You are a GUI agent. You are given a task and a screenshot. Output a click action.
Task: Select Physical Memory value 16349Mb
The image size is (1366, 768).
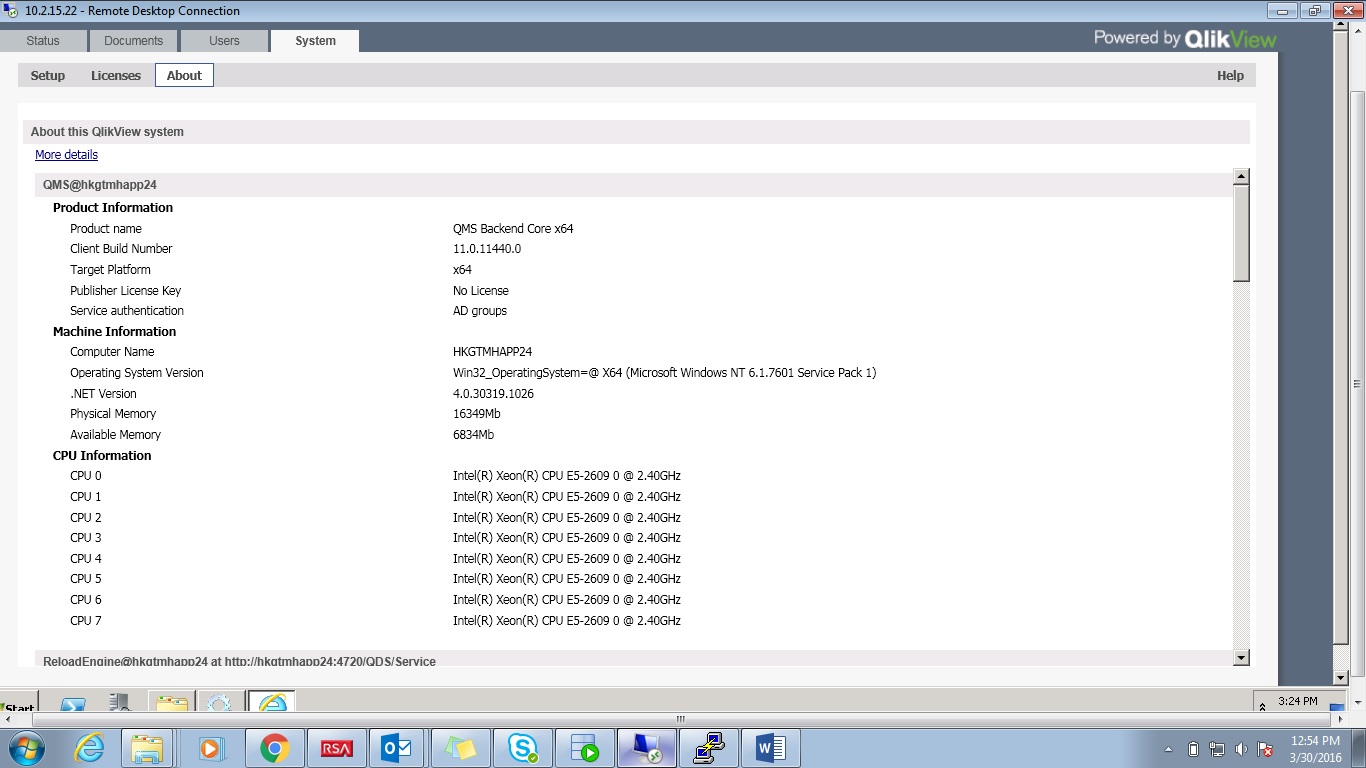(x=477, y=414)
